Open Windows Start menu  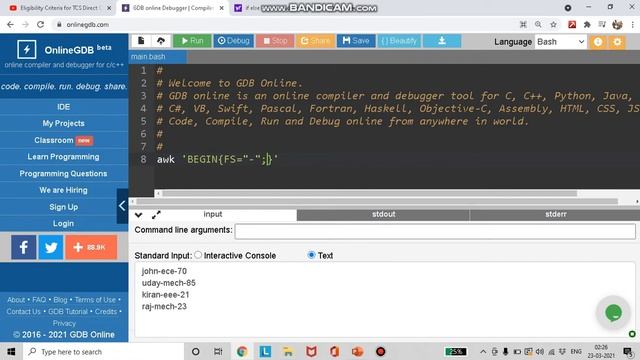coord(11,351)
